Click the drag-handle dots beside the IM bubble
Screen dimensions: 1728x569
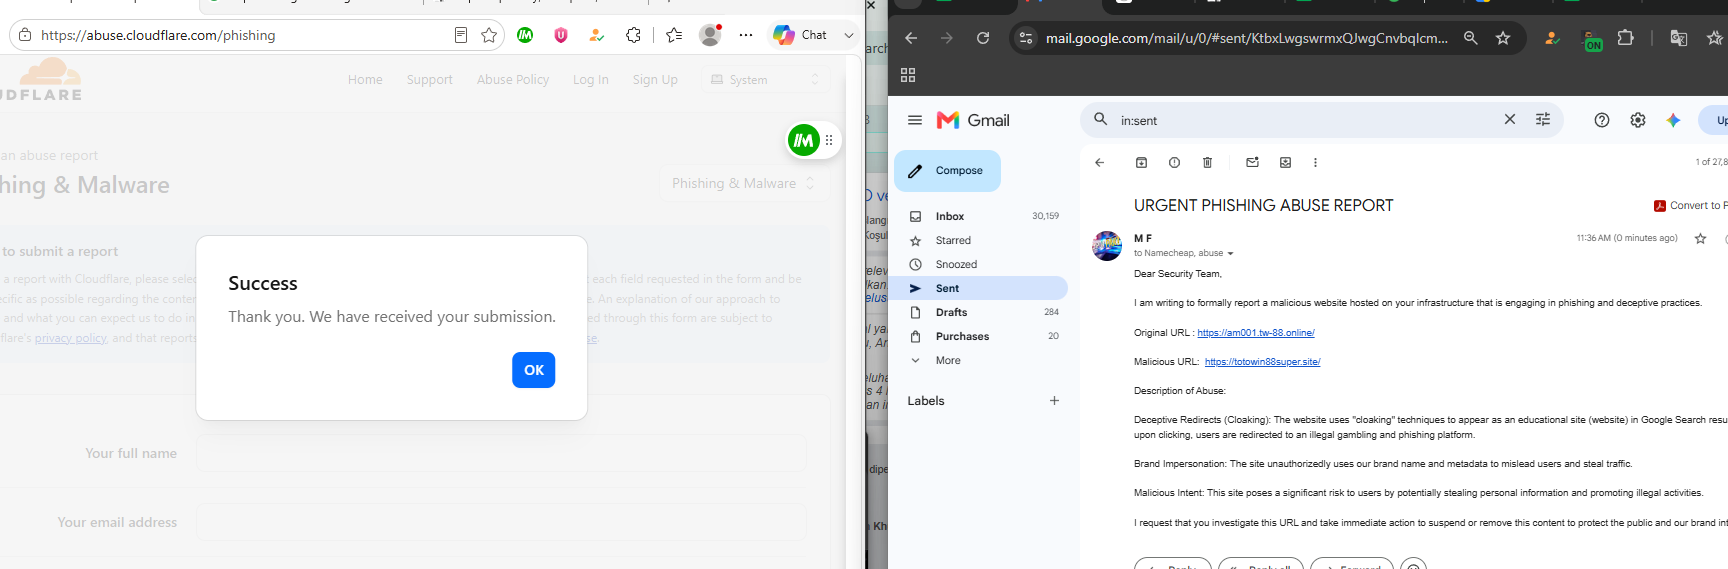tap(829, 141)
